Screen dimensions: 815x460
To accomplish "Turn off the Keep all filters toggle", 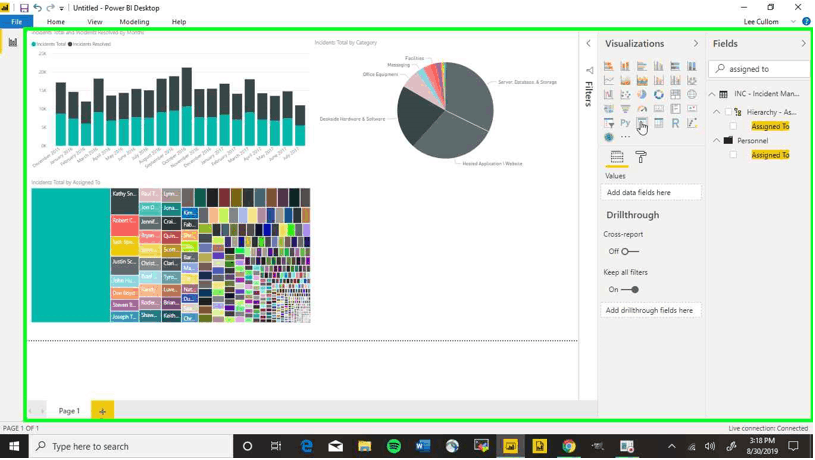I will point(630,290).
